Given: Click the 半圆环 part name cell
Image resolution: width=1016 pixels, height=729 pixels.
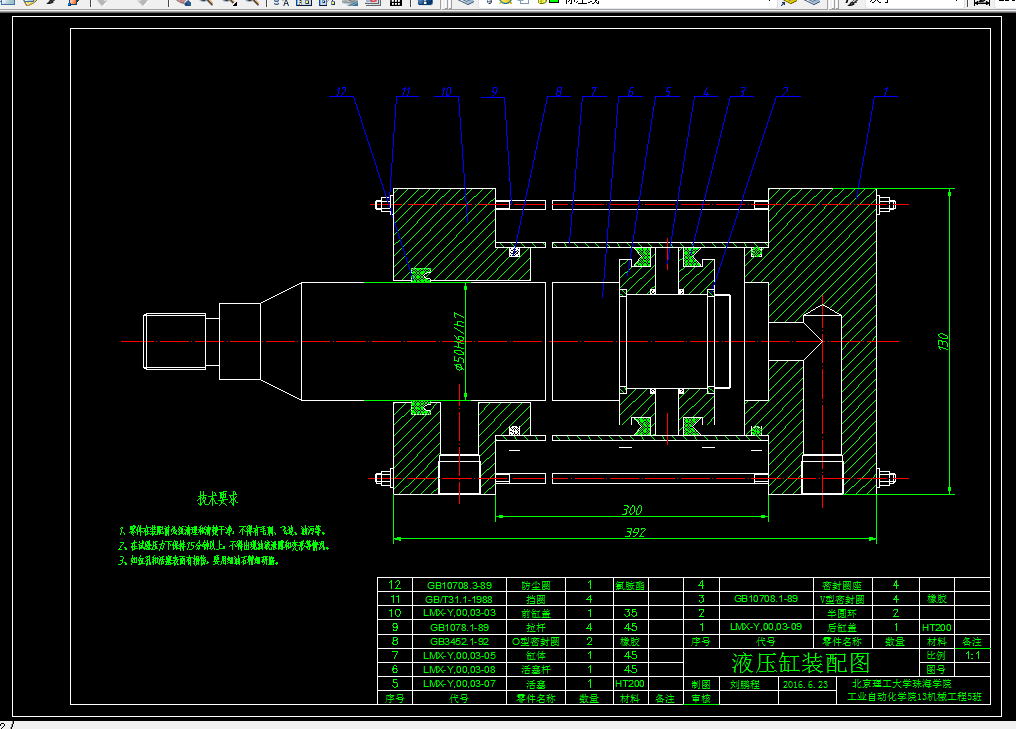Looking at the screenshot, I should tap(842, 613).
